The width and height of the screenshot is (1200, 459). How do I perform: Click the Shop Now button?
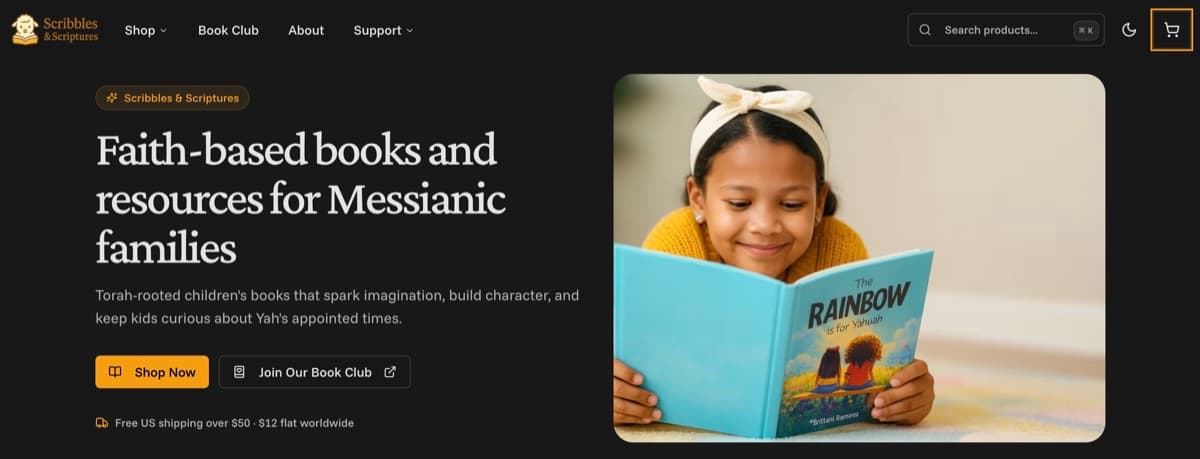[x=152, y=372]
